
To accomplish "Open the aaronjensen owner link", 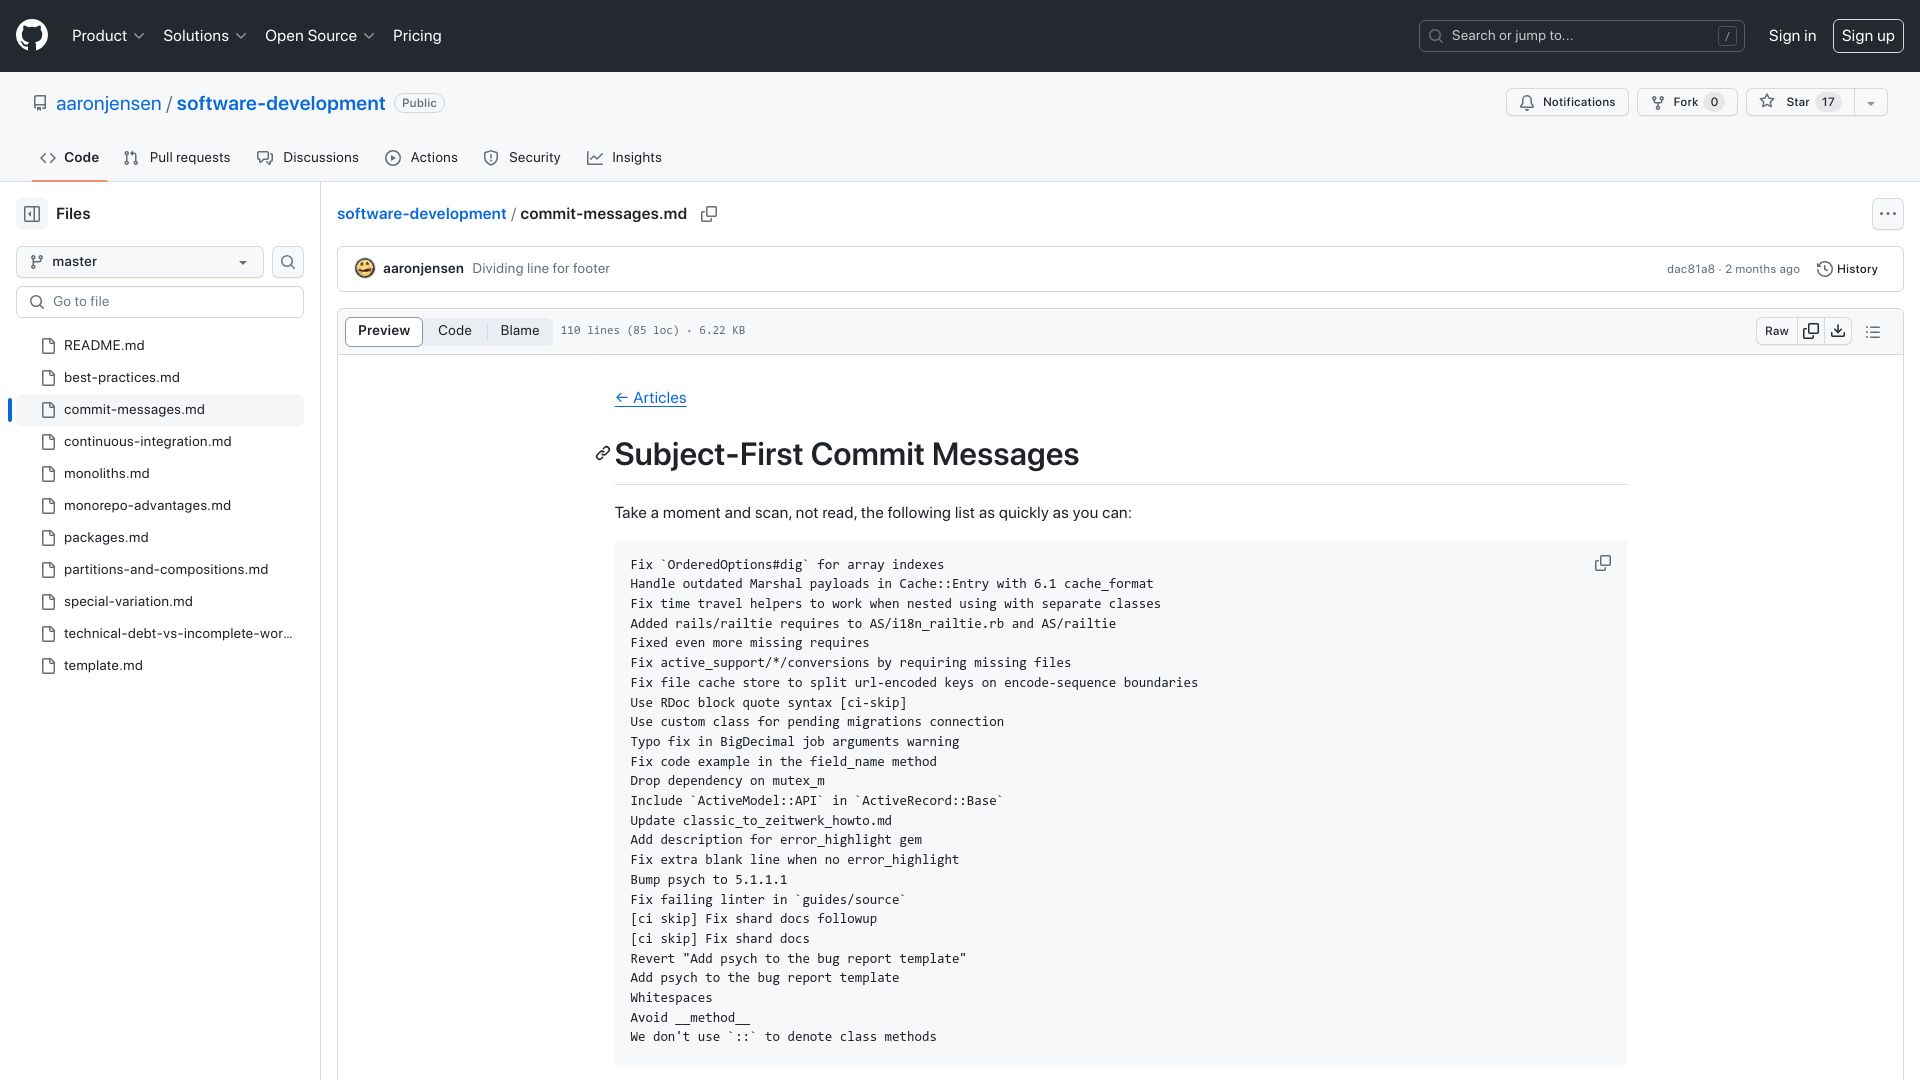I will tap(108, 104).
